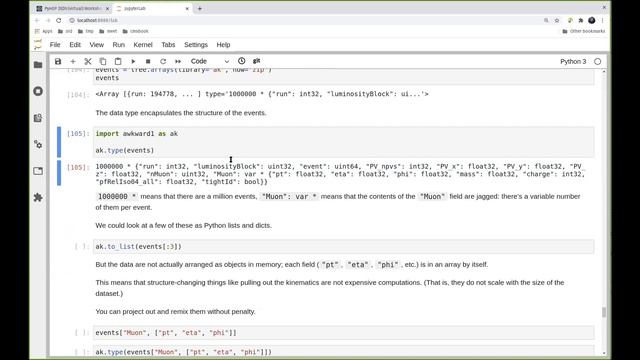This screenshot has height=360, width=640.
Task: Open the browser extensions puzzle icon
Action: 581,20
